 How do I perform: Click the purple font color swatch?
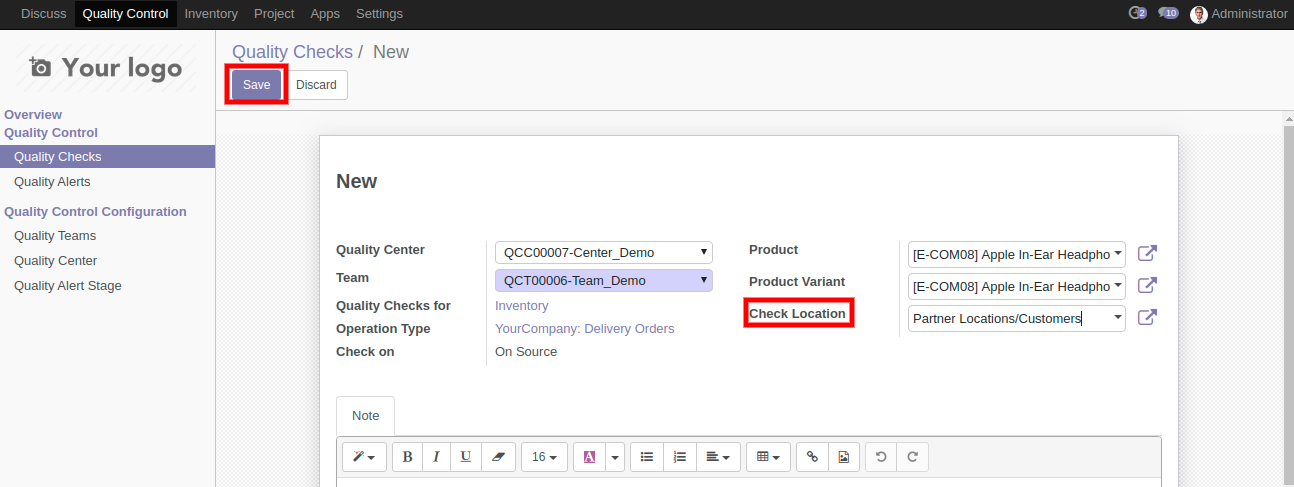point(589,457)
